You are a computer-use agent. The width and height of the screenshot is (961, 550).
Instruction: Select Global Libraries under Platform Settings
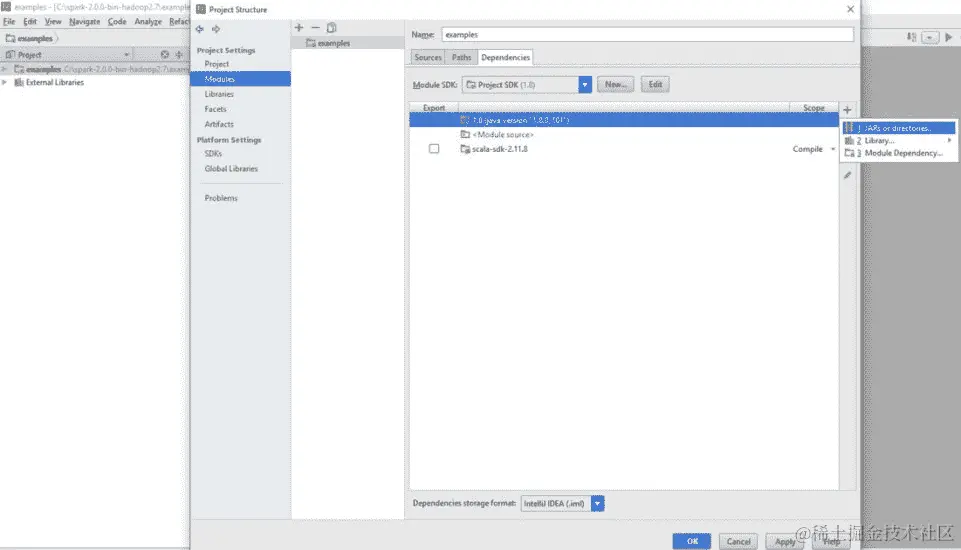(231, 169)
